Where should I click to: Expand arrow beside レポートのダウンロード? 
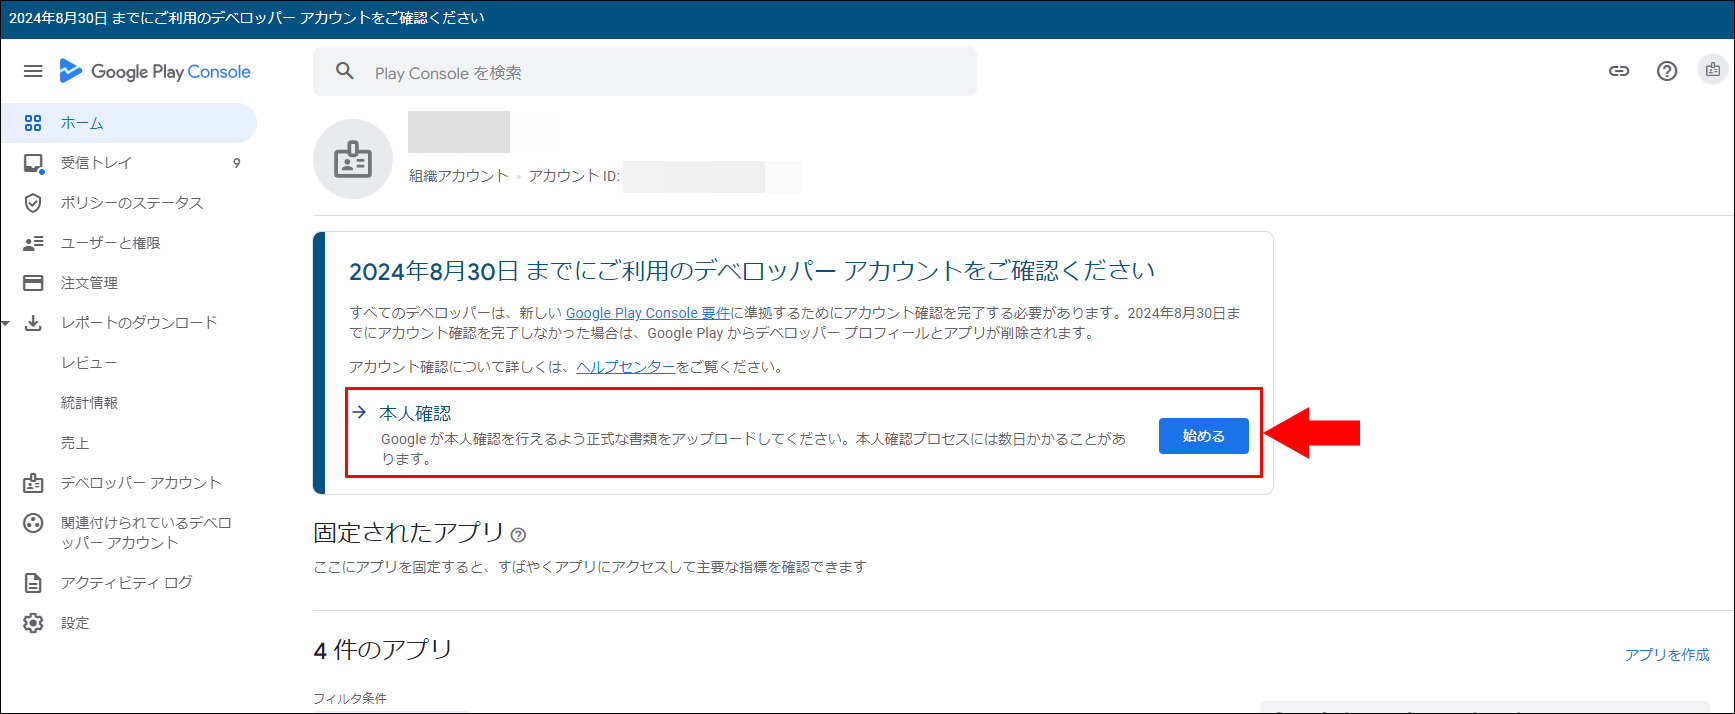6,323
